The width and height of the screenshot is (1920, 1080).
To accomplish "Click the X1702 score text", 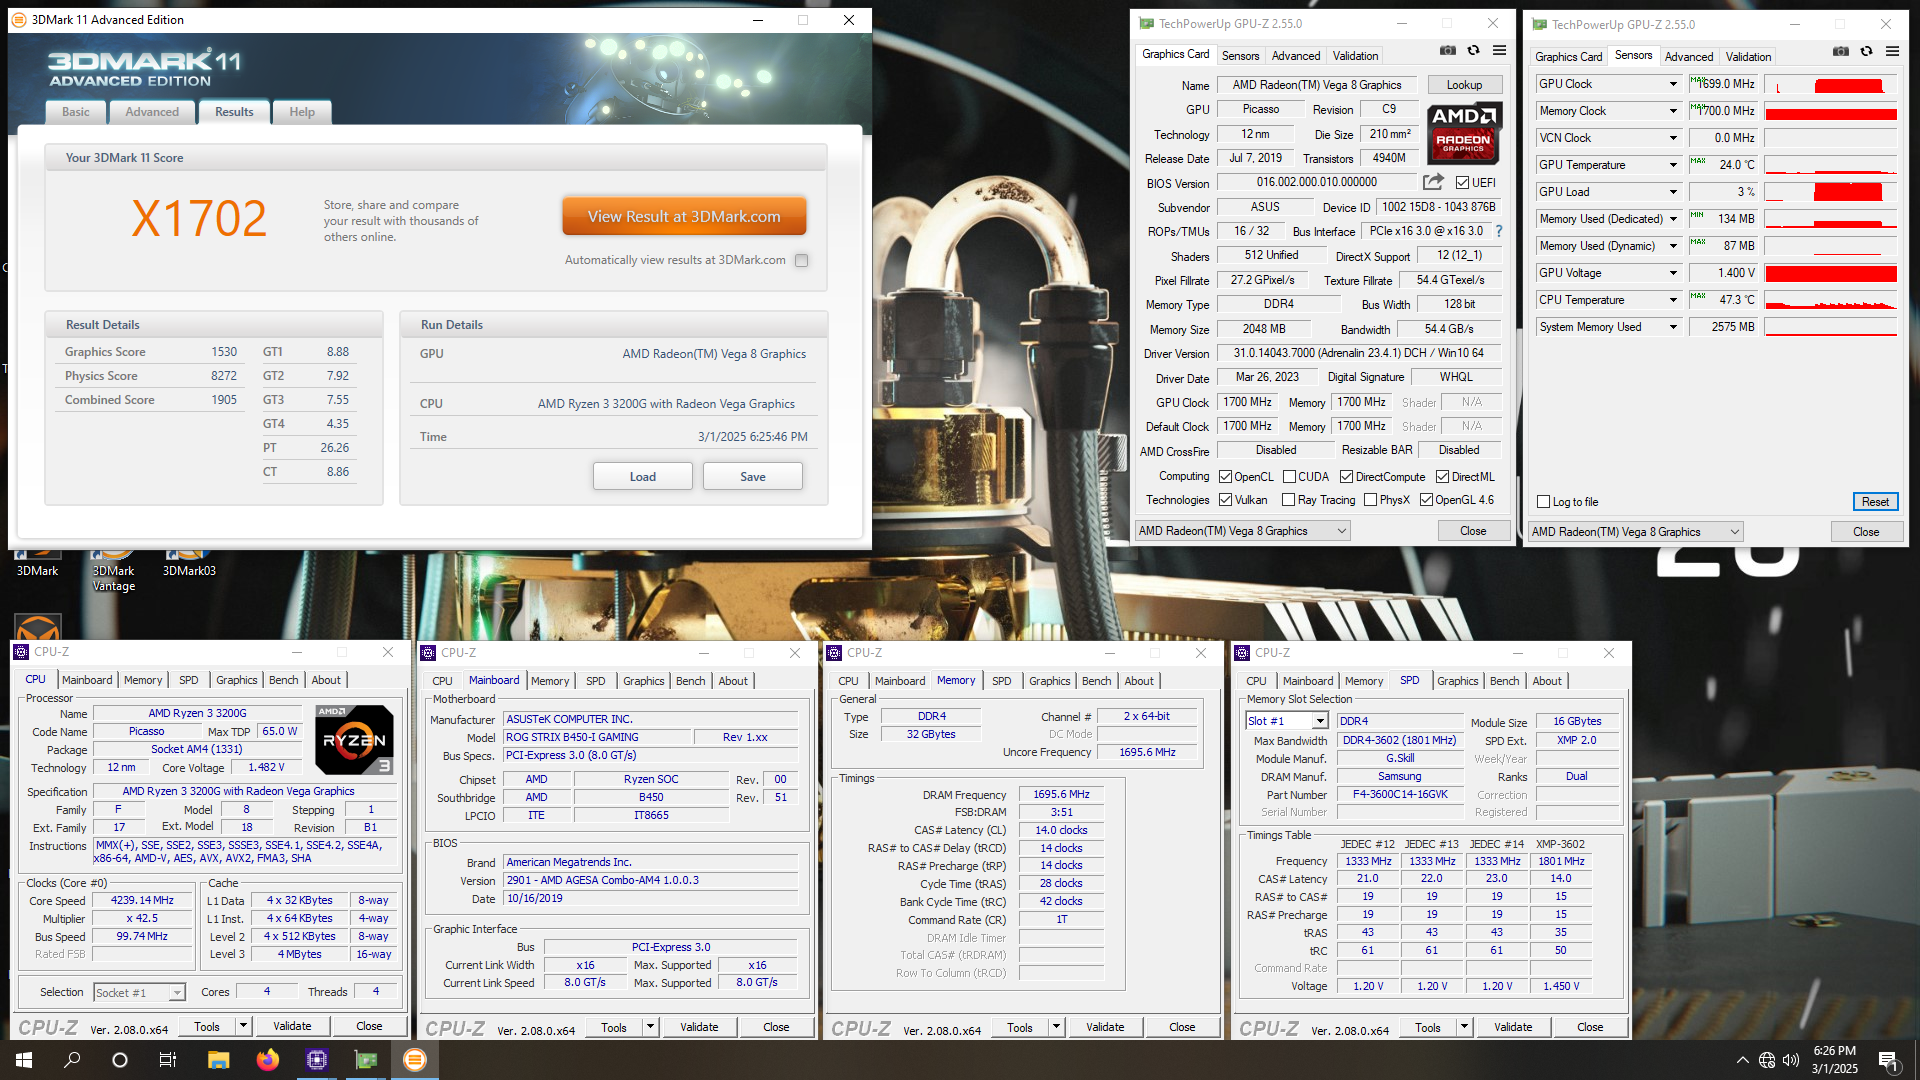I will point(199,218).
